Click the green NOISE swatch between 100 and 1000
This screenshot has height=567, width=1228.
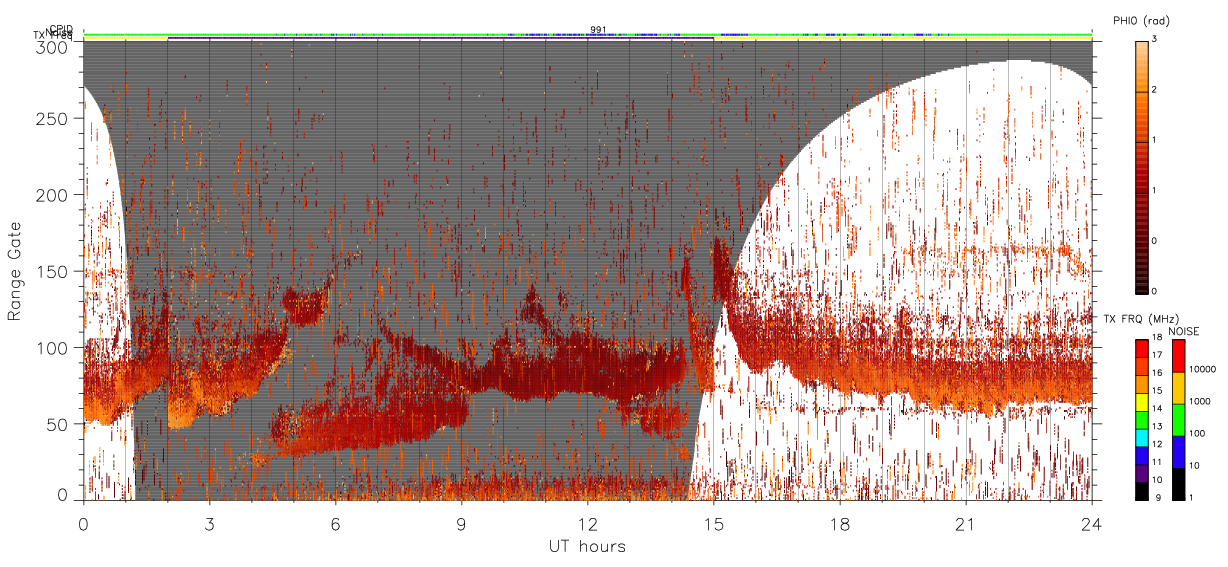pos(1178,420)
